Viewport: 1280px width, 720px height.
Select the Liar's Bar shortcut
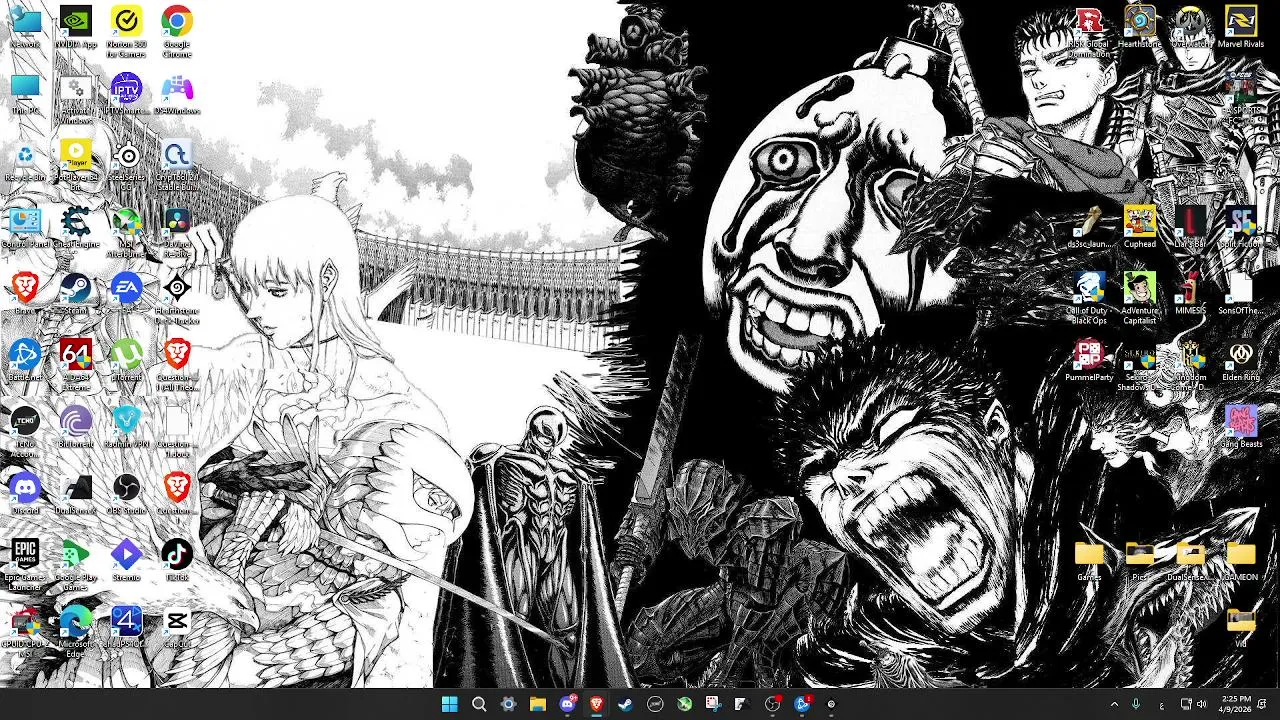click(x=1190, y=227)
